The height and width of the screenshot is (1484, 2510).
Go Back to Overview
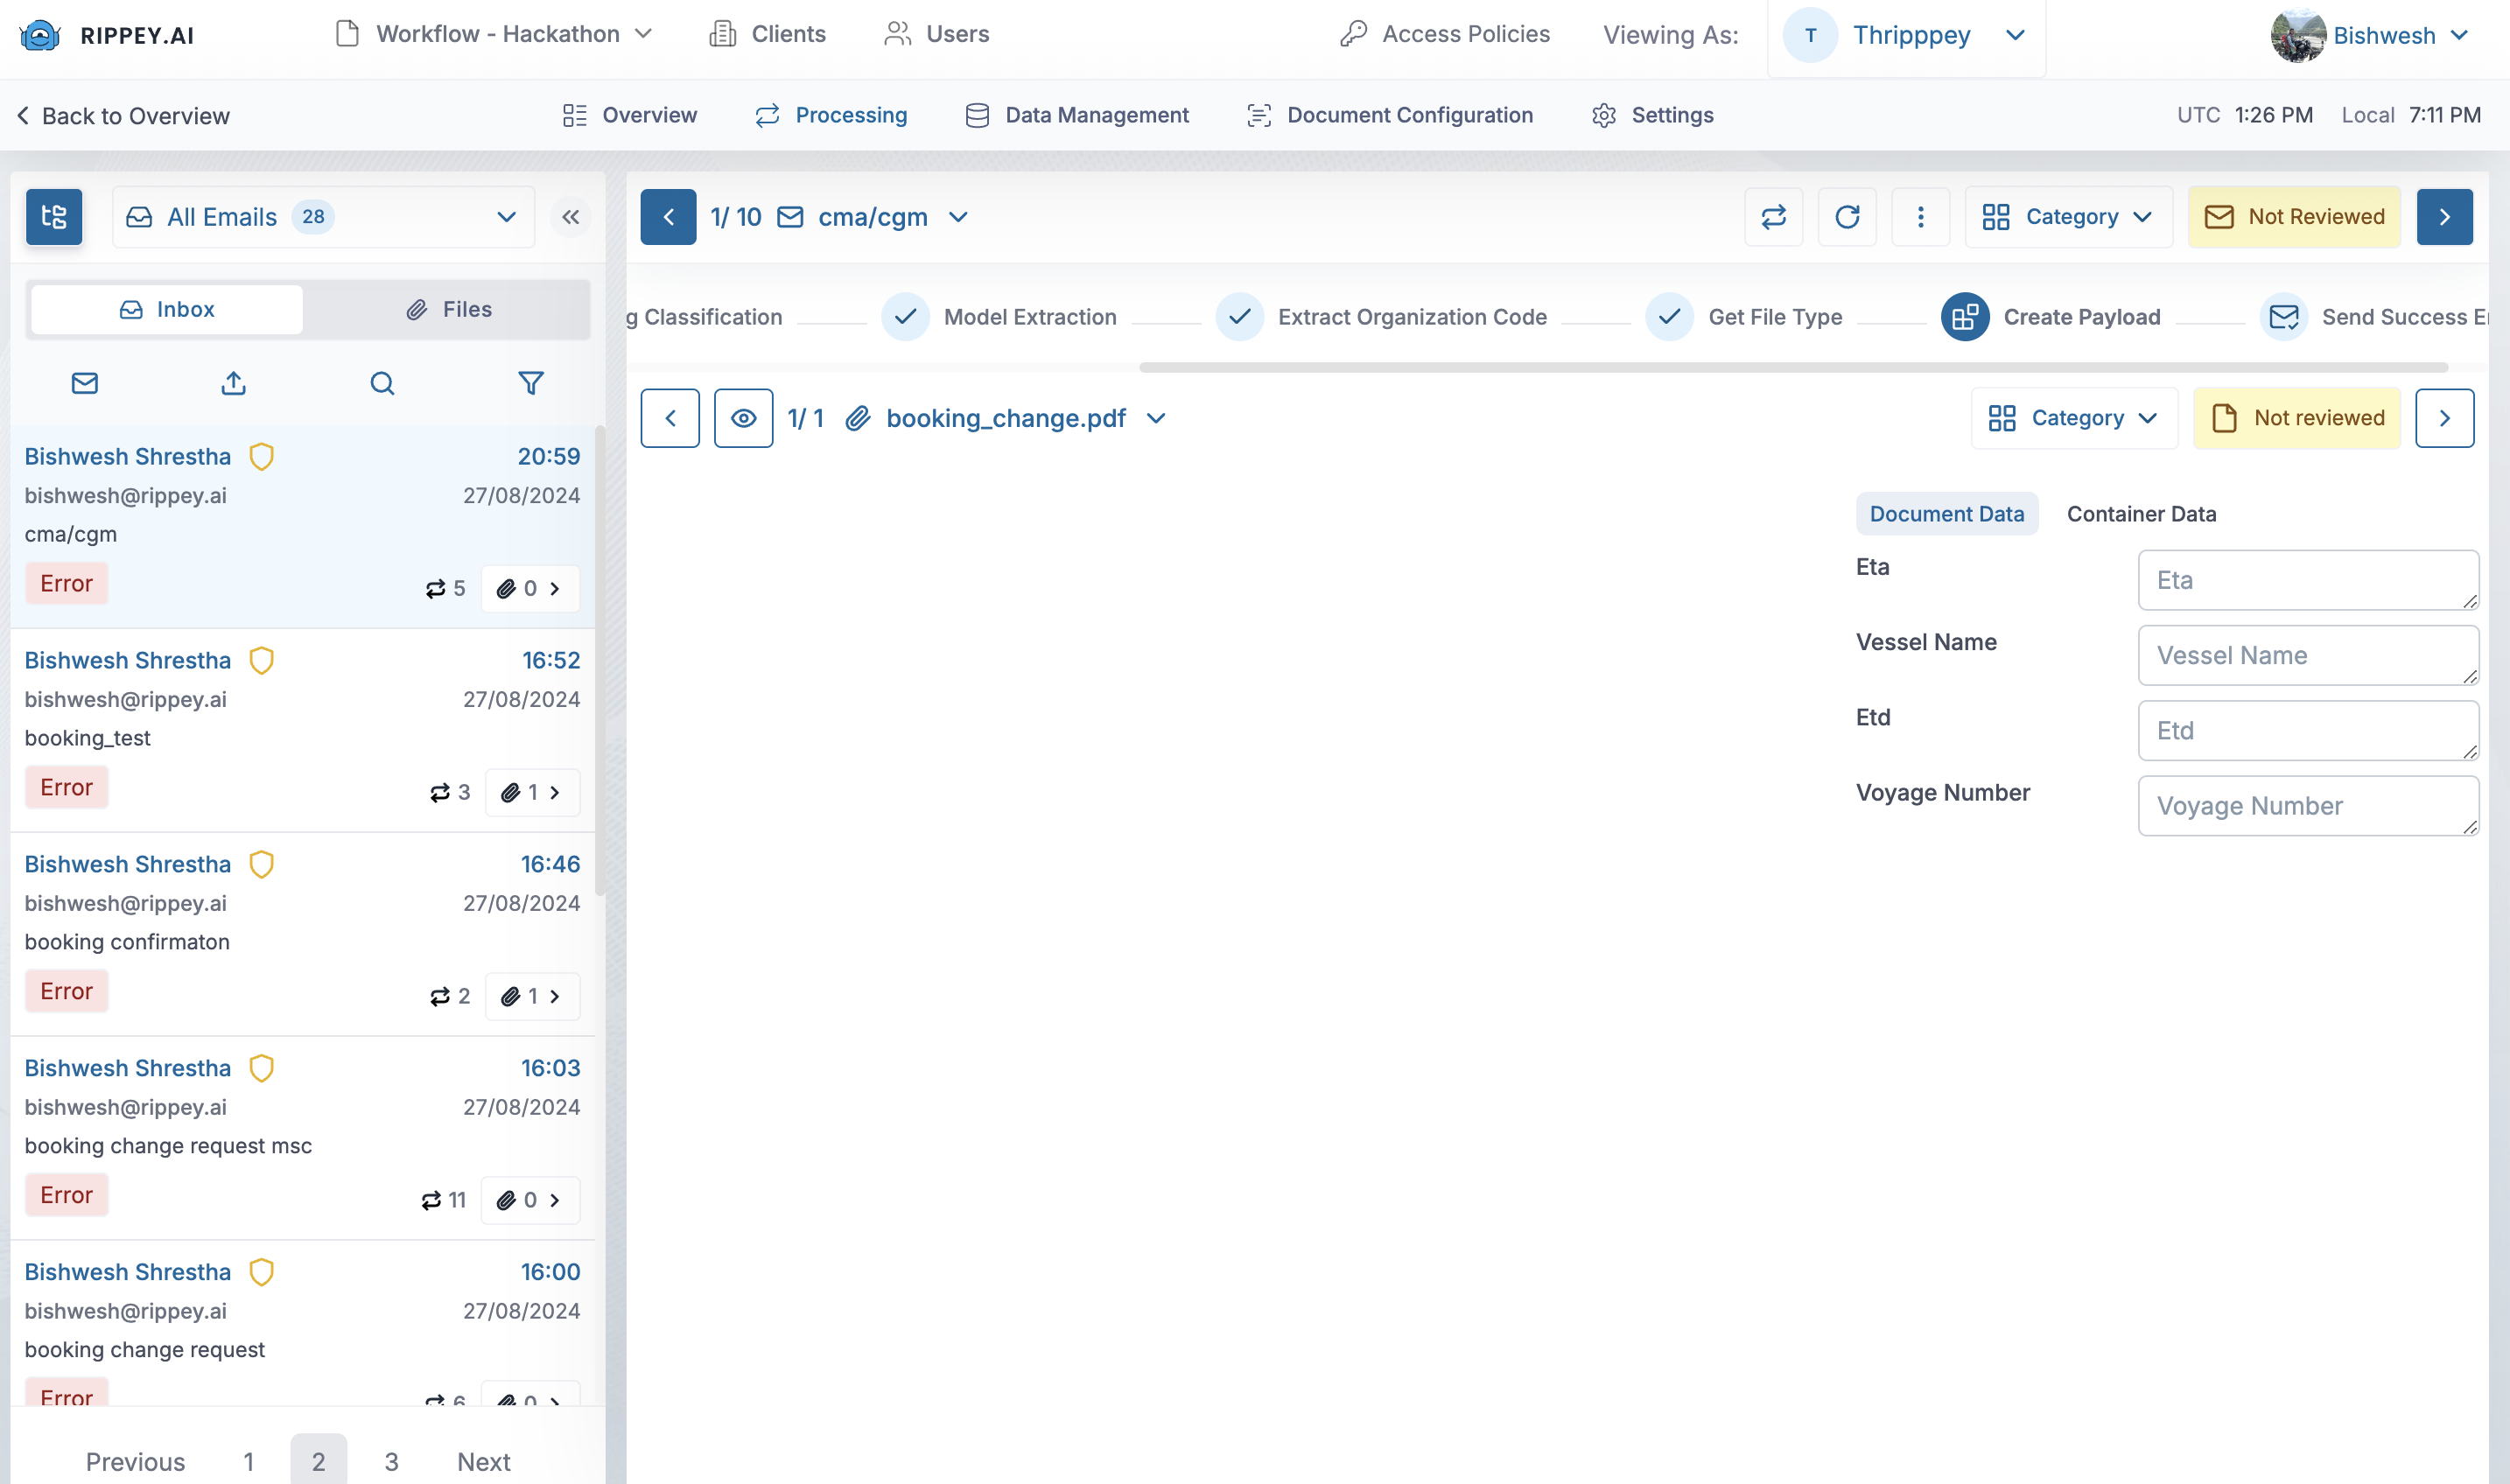click(123, 116)
